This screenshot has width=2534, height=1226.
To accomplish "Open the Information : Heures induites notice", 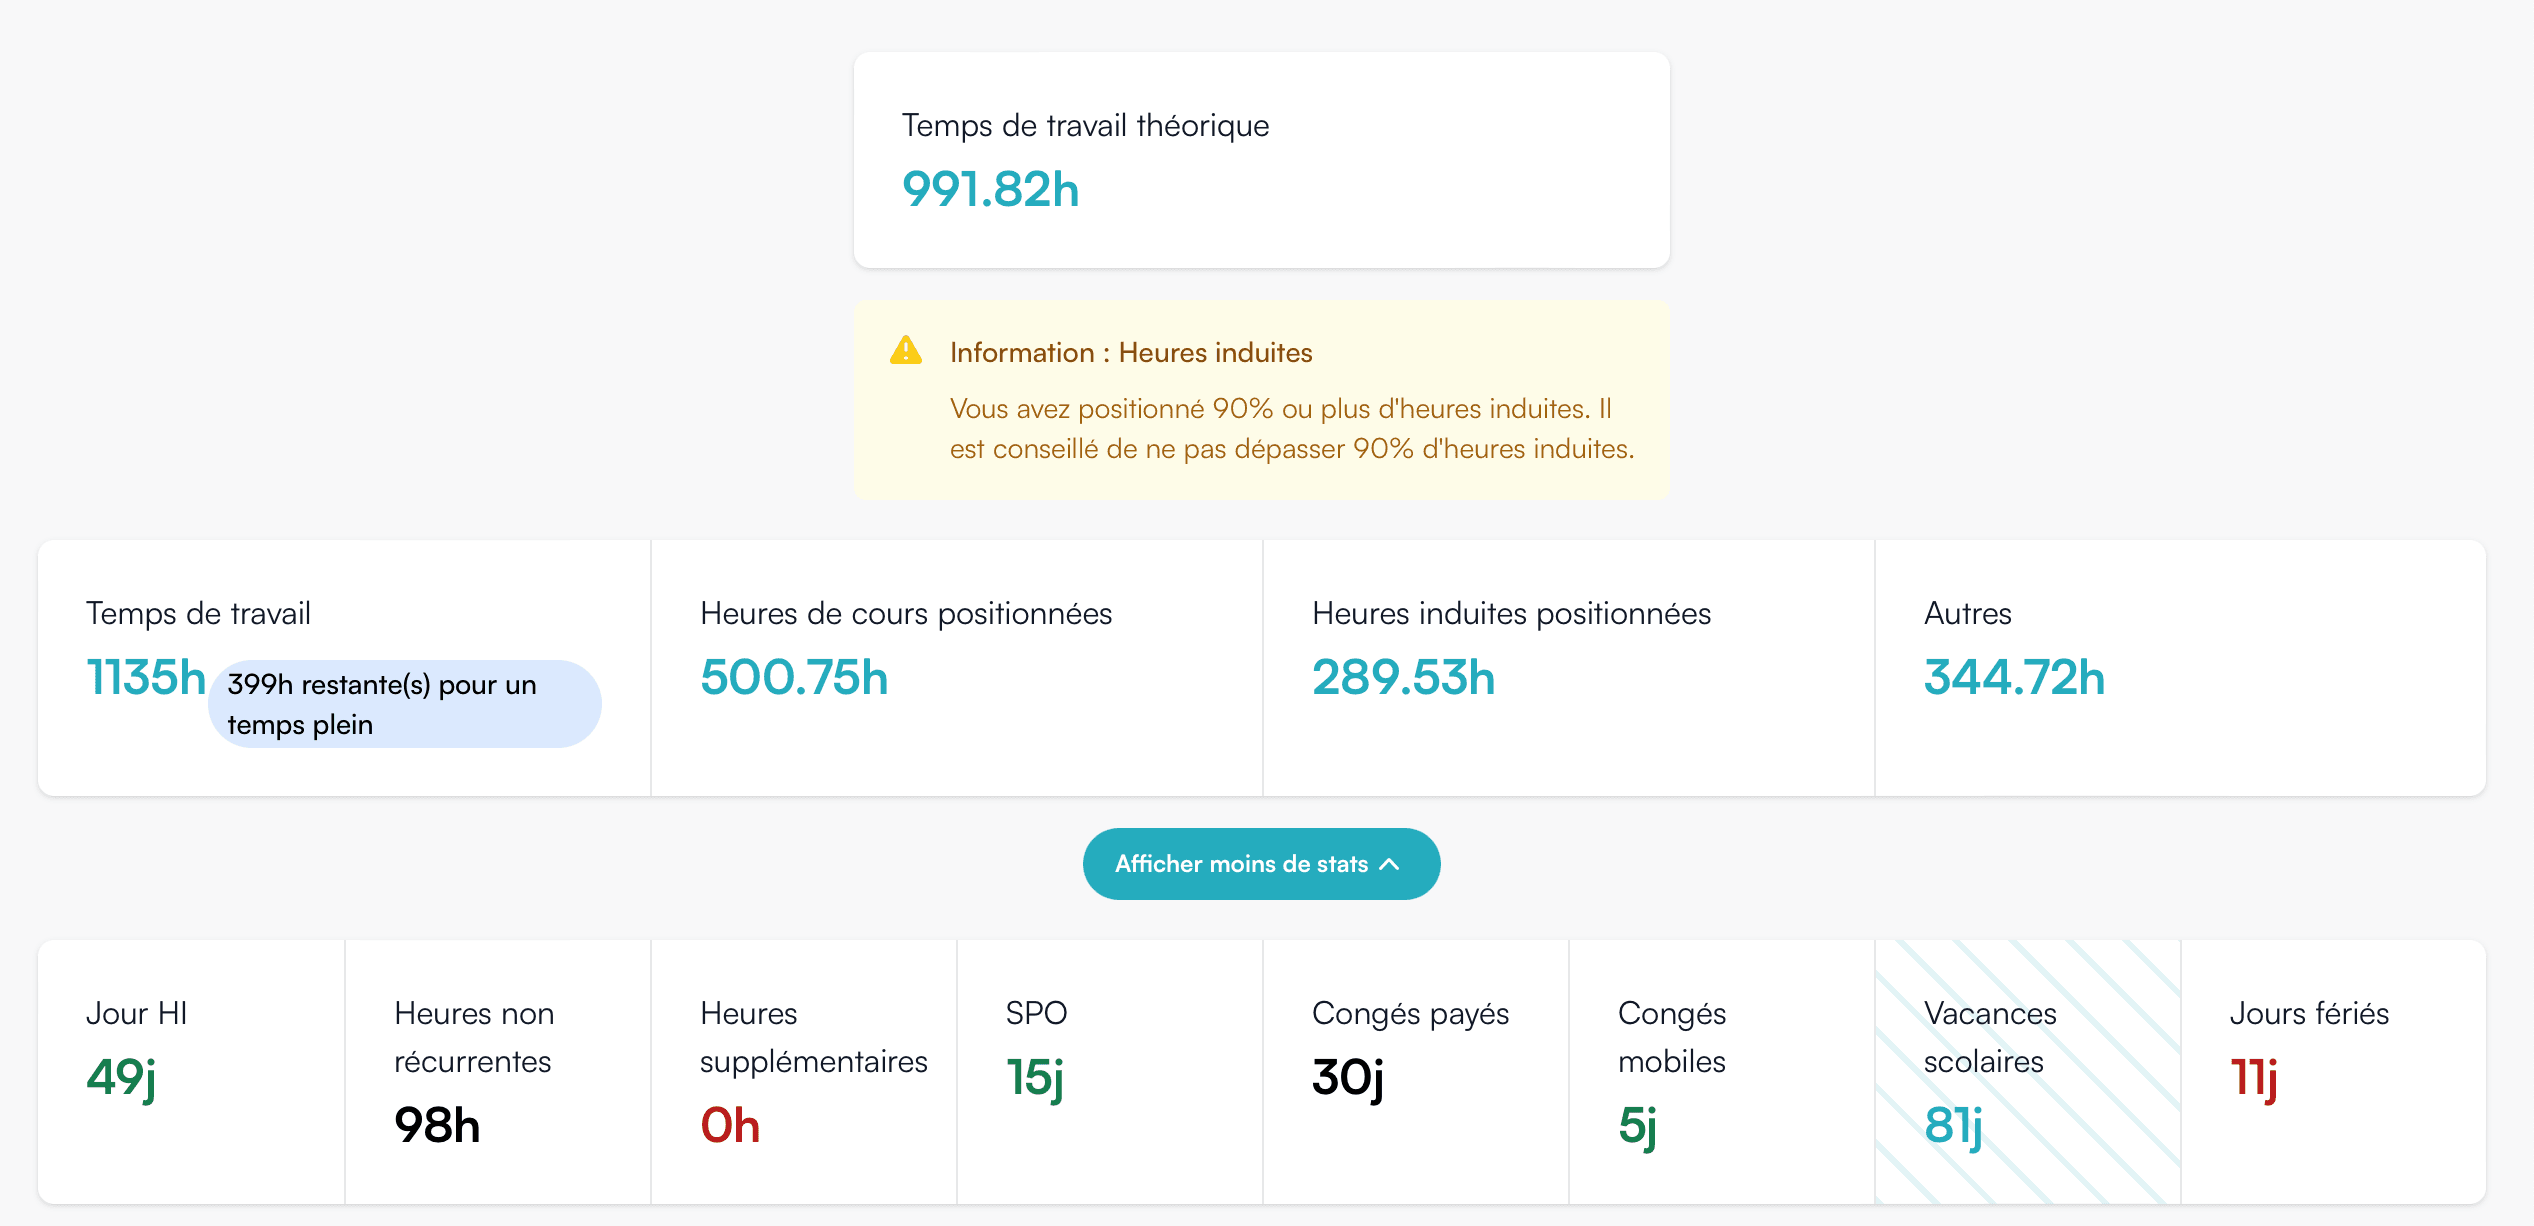I will (x=1131, y=352).
